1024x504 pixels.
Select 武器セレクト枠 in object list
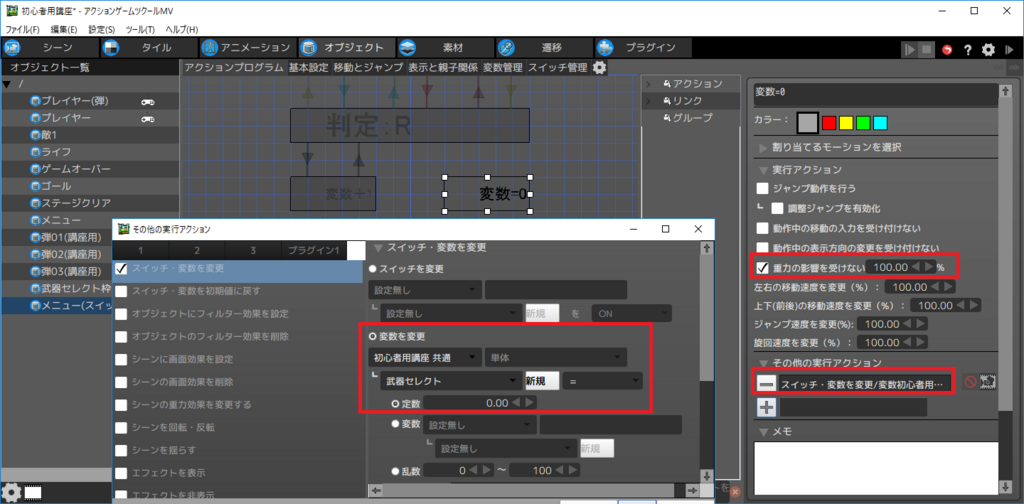click(x=76, y=288)
